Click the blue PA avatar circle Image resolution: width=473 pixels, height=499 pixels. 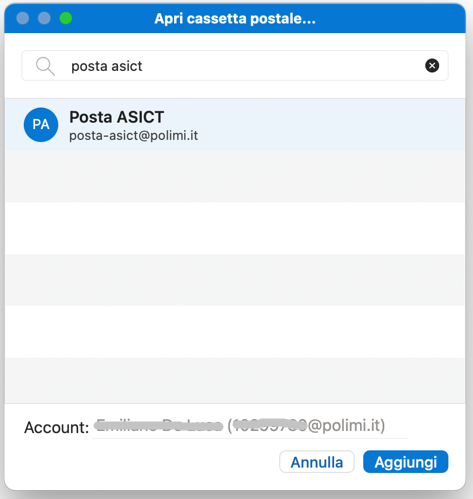pos(41,125)
